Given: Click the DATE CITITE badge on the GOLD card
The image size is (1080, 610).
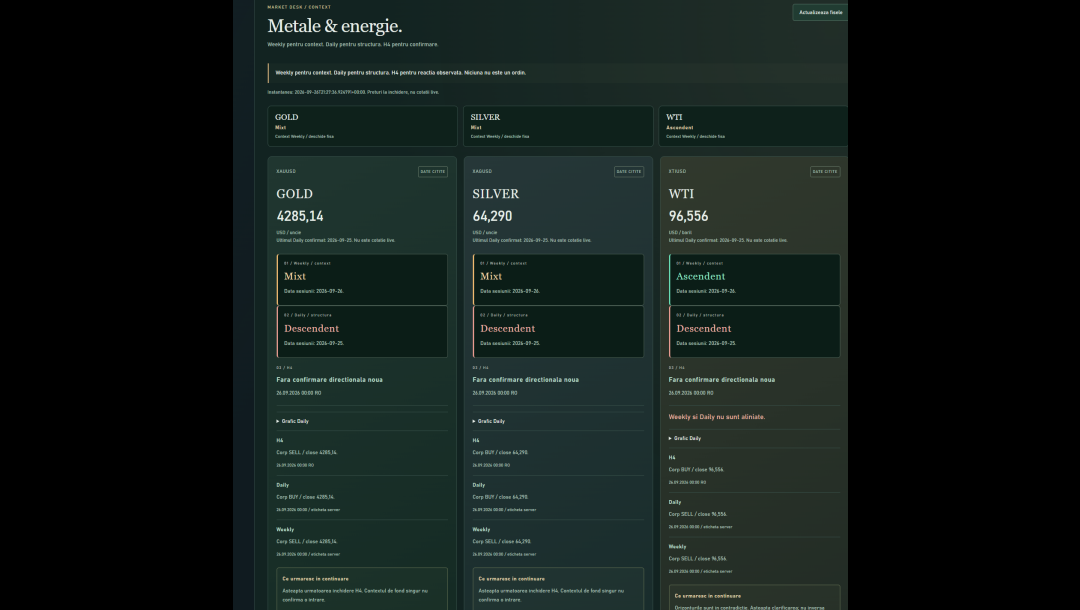Looking at the screenshot, I should pyautogui.click(x=433, y=171).
